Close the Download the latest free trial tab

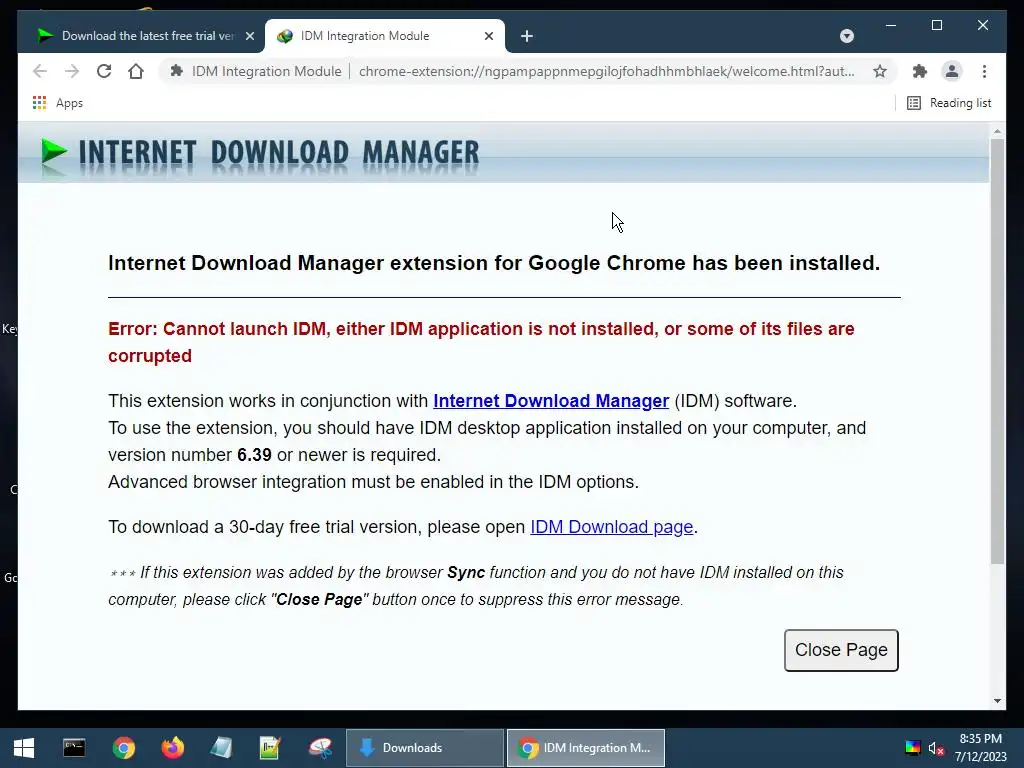(249, 36)
